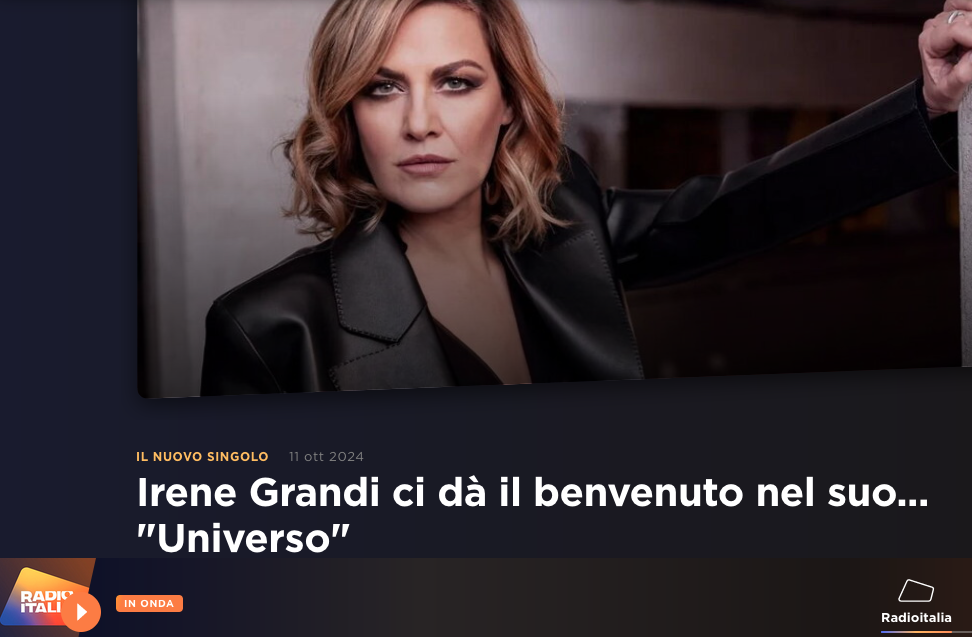Select the Radioitalia parallelogram channel icon
The width and height of the screenshot is (972, 637).
[916, 591]
